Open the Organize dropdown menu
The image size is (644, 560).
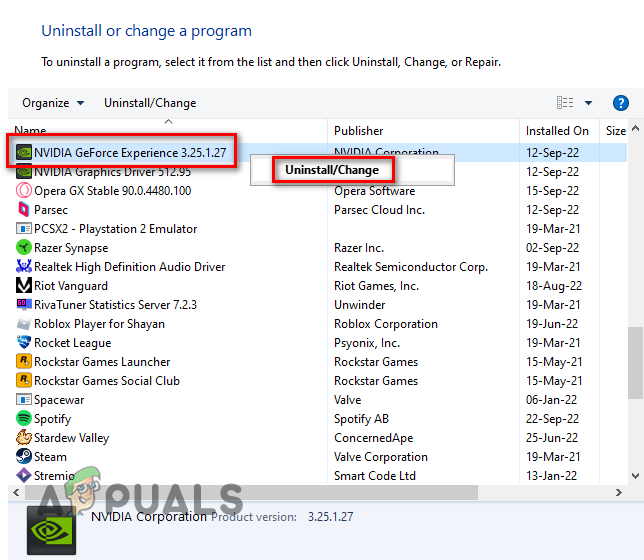(53, 103)
